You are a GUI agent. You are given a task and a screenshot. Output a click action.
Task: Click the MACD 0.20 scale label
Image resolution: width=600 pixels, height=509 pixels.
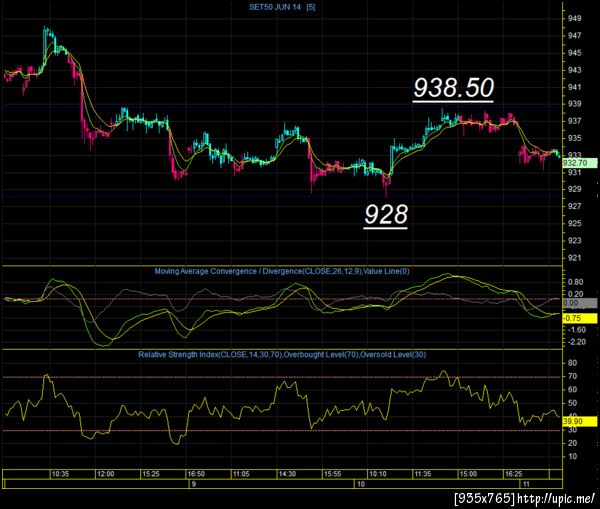point(576,294)
